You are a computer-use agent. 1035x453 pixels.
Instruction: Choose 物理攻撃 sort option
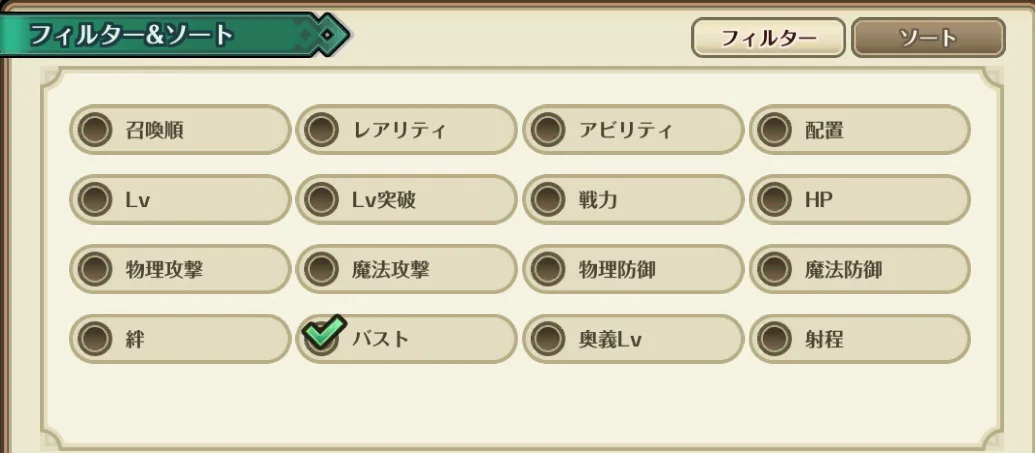click(180, 269)
